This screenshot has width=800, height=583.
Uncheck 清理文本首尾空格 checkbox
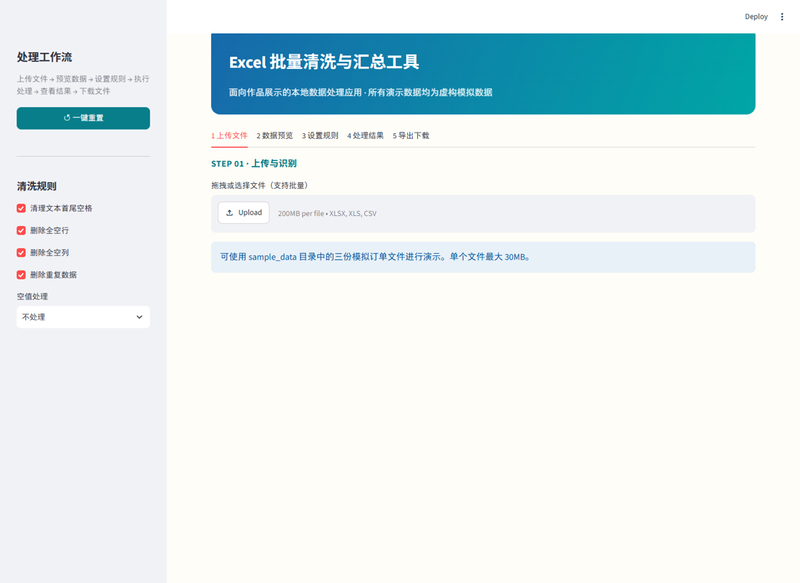[x=21, y=208]
